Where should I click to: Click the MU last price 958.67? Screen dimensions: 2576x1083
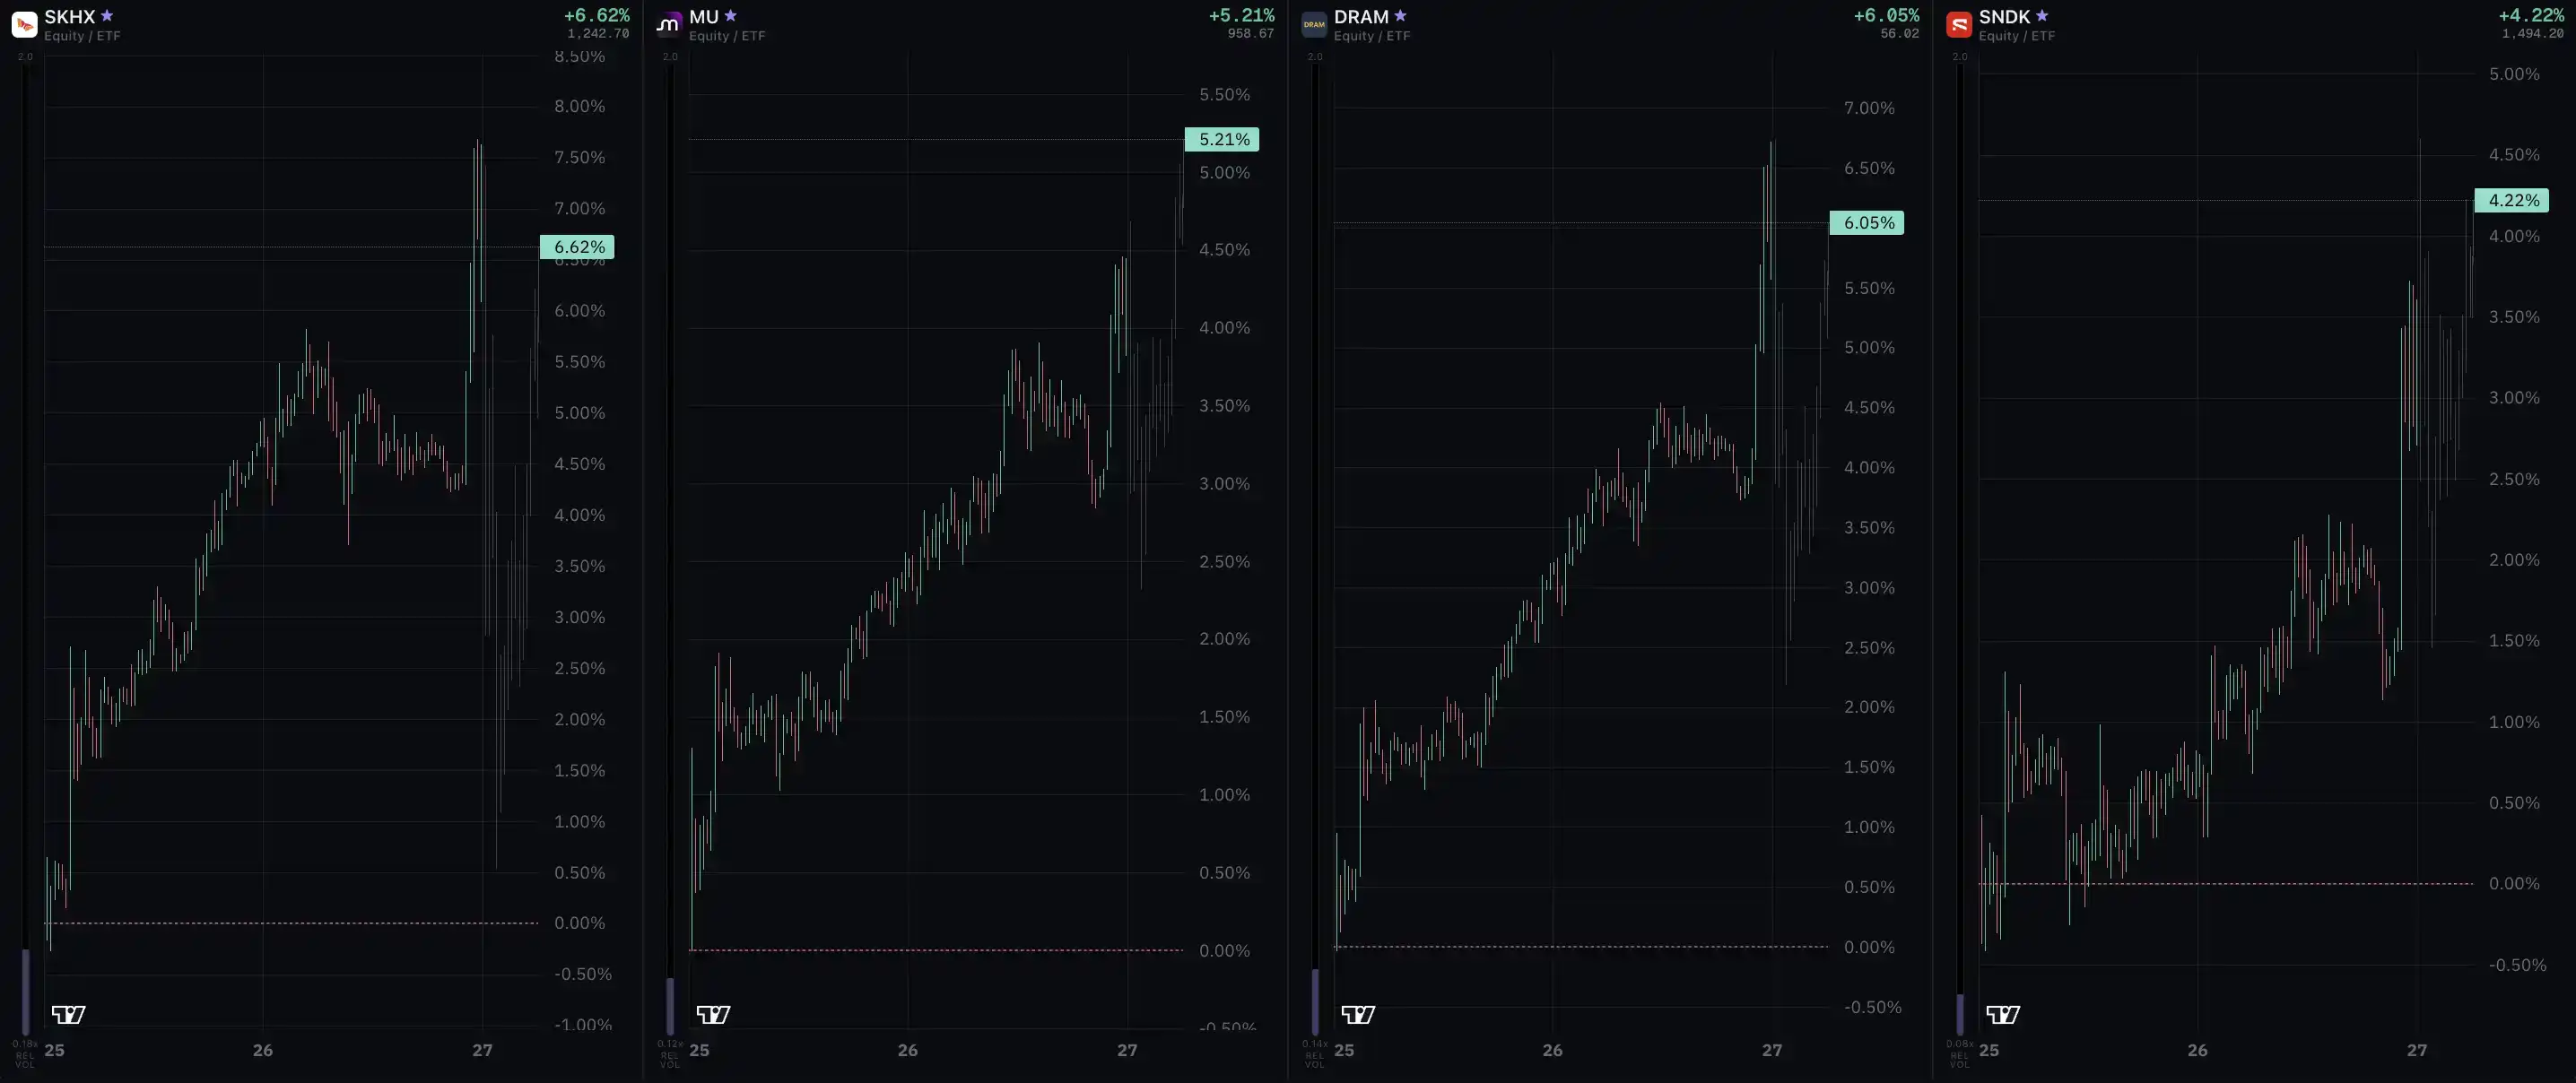point(1251,34)
